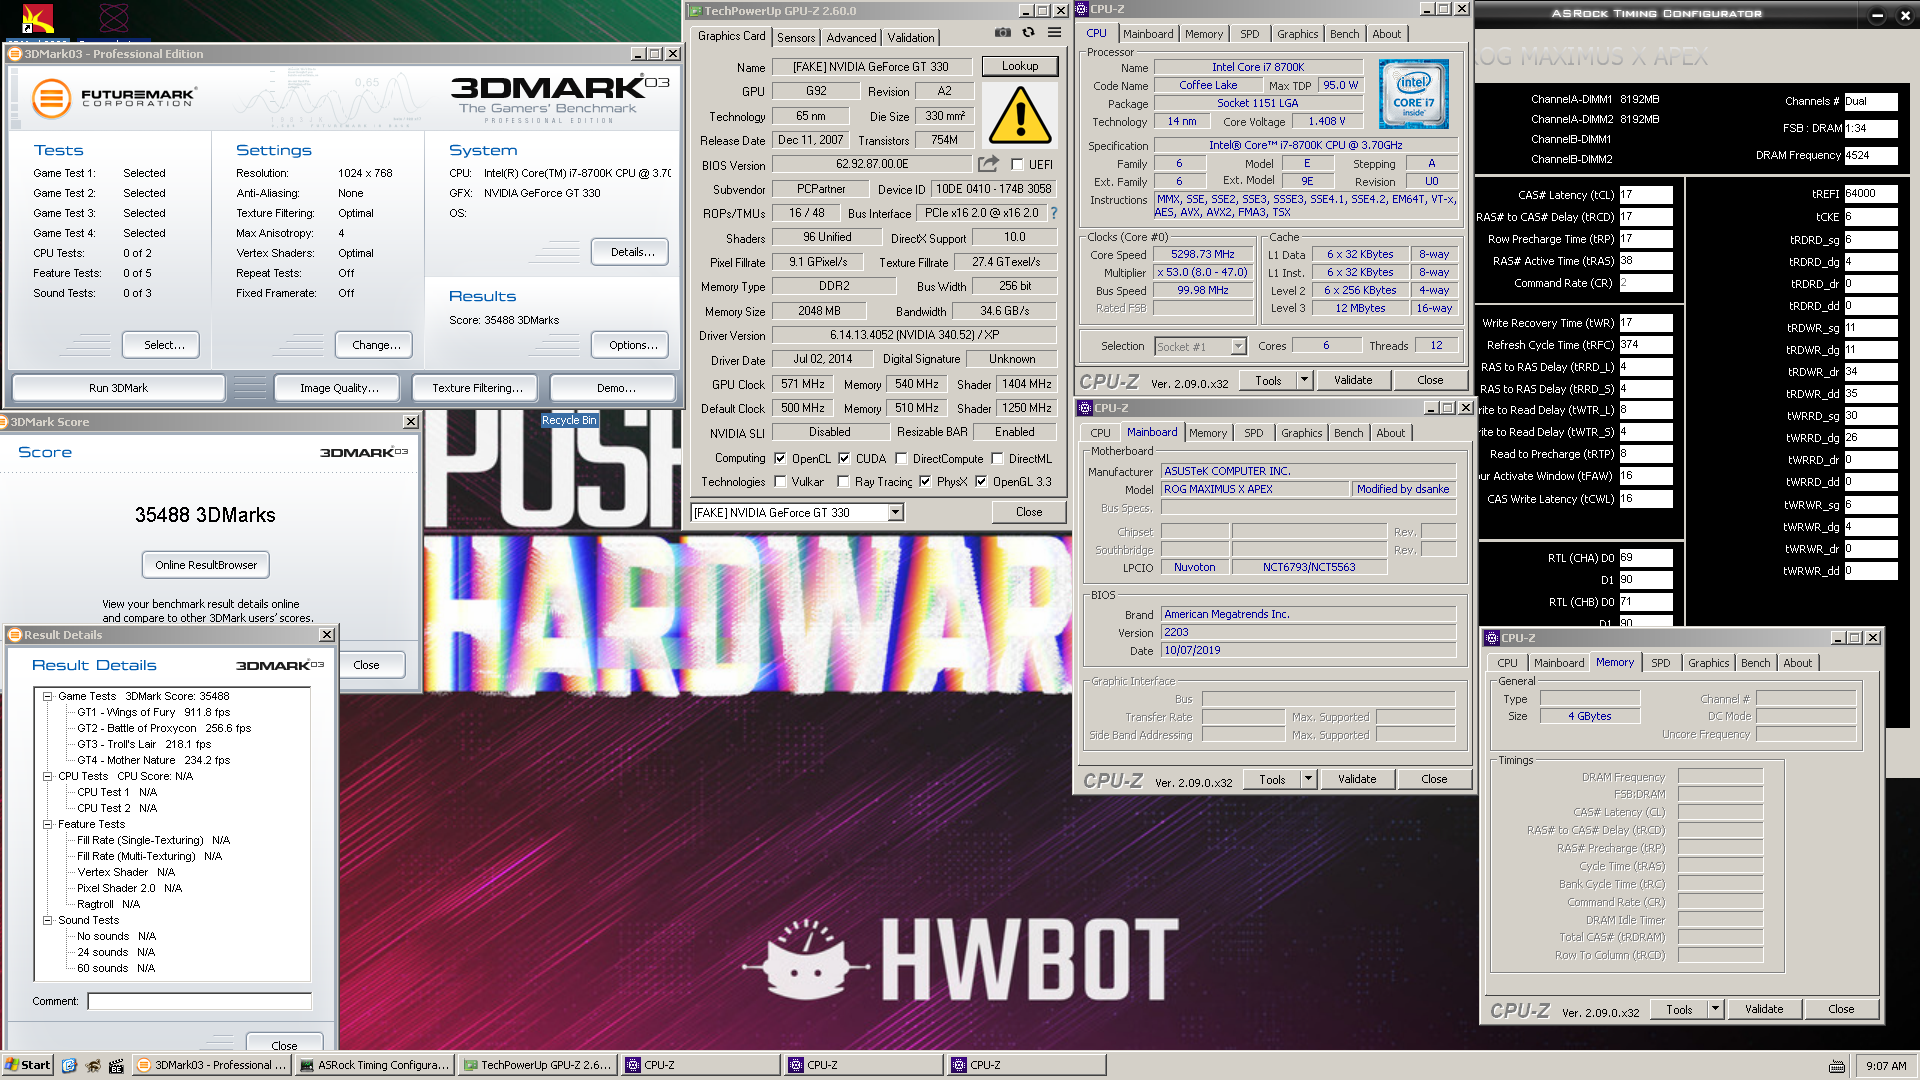Viewport: 1920px width, 1080px height.
Task: Click the Texture Filtering button
Action: [x=477, y=388]
